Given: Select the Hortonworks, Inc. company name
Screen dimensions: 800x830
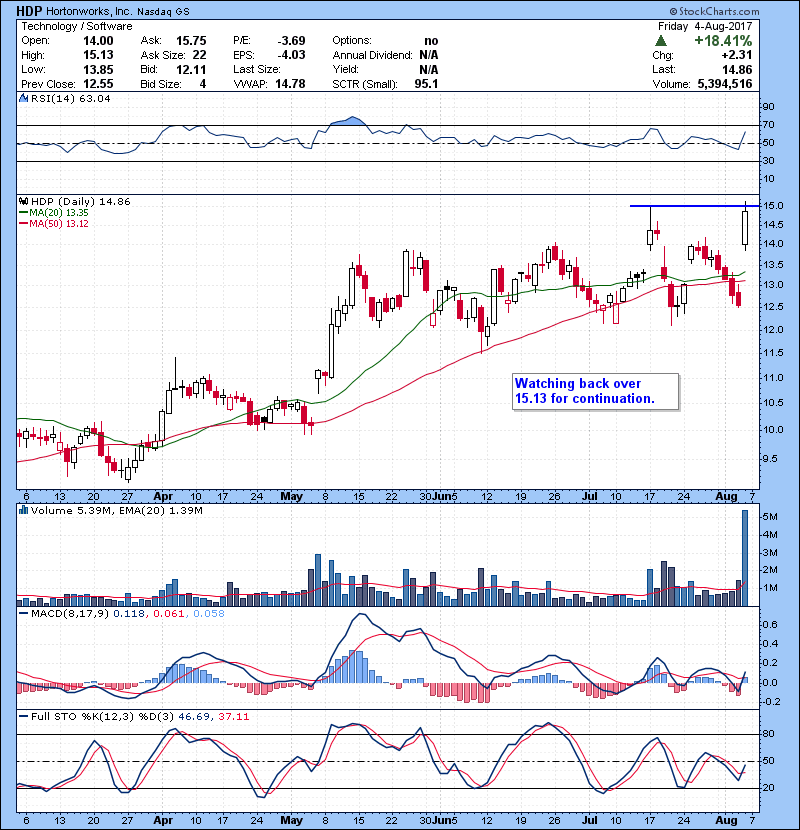Looking at the screenshot, I should (89, 11).
